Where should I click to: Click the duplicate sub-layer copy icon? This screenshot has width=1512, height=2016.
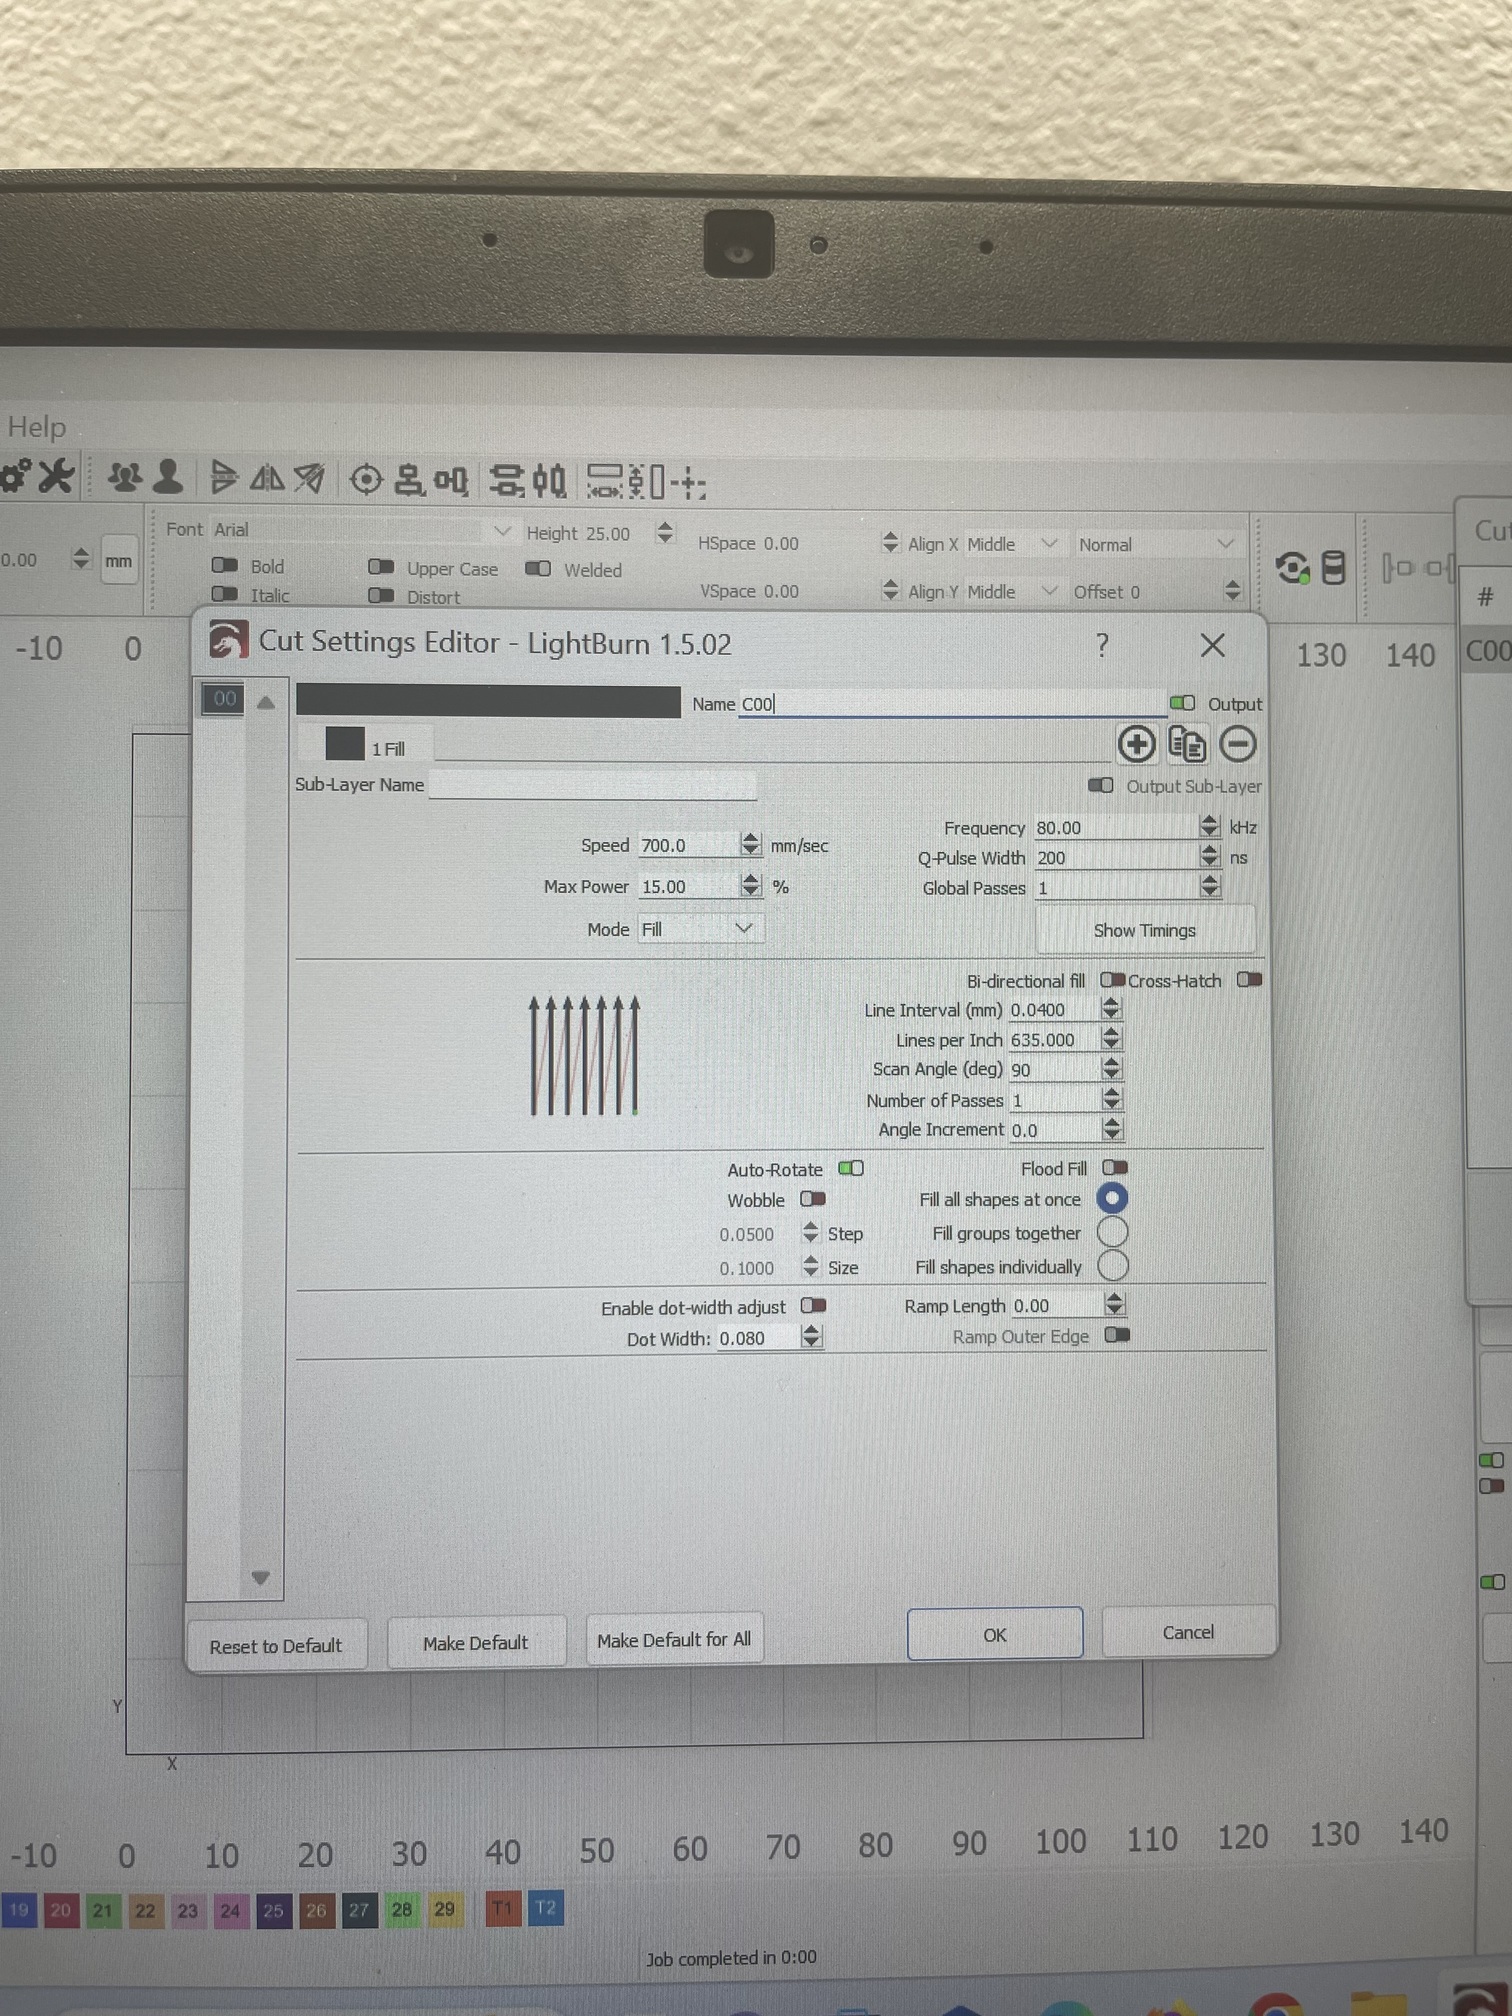1187,745
